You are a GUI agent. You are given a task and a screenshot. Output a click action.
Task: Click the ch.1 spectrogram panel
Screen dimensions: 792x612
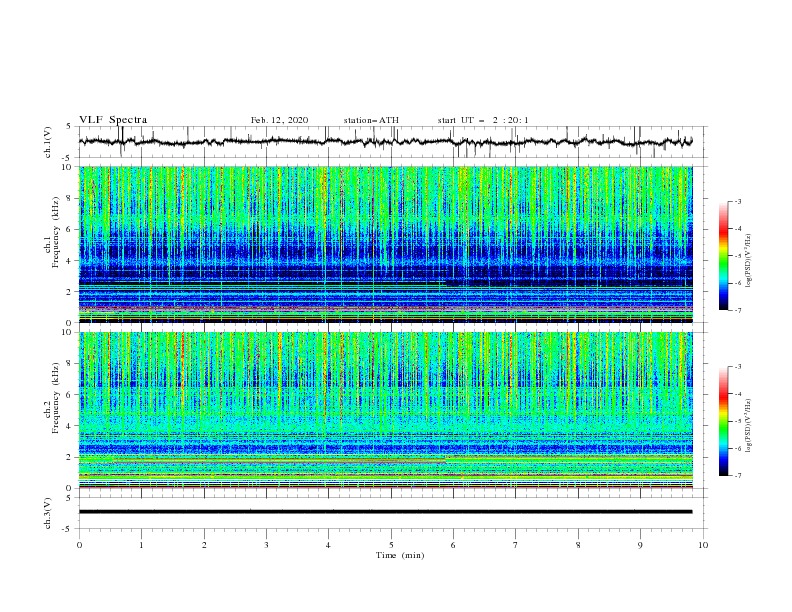385,244
